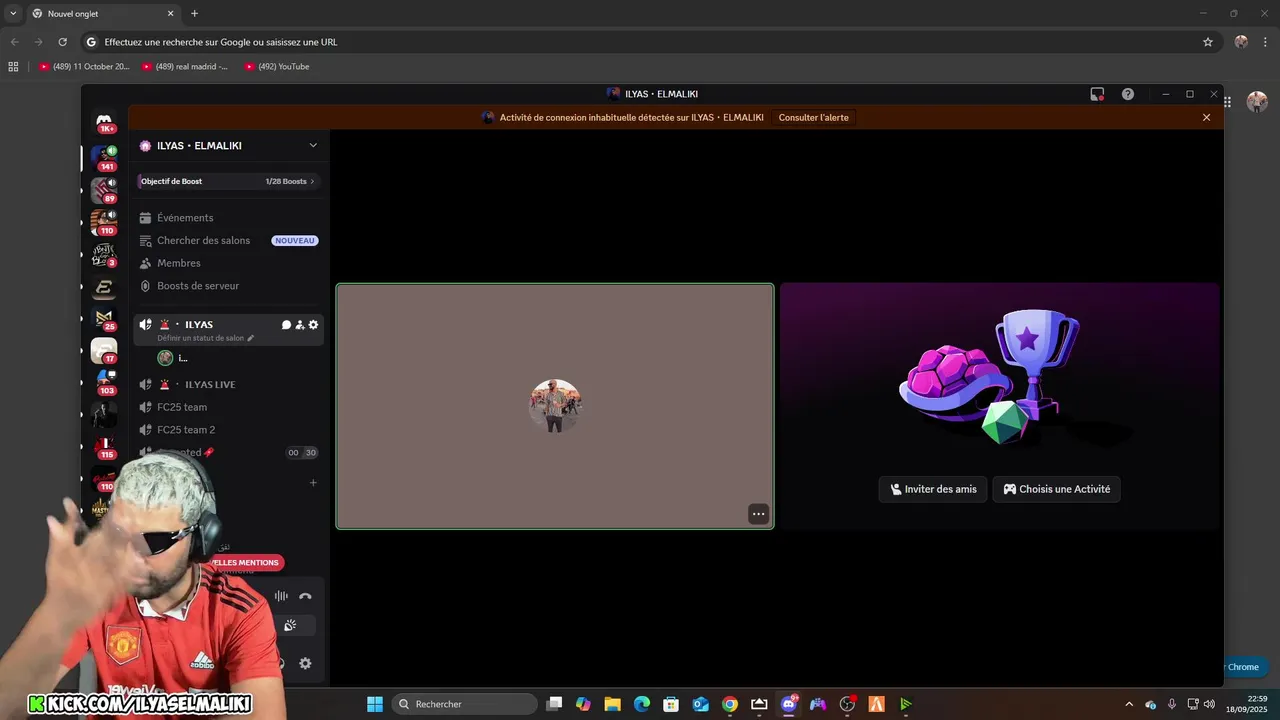Open YouTube bookmark (492)

(x=277, y=67)
